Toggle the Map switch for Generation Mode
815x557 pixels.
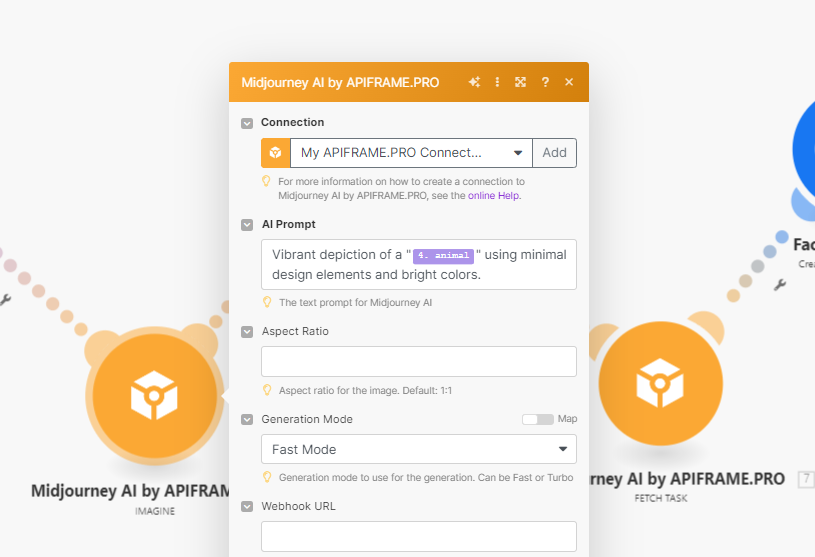538,419
